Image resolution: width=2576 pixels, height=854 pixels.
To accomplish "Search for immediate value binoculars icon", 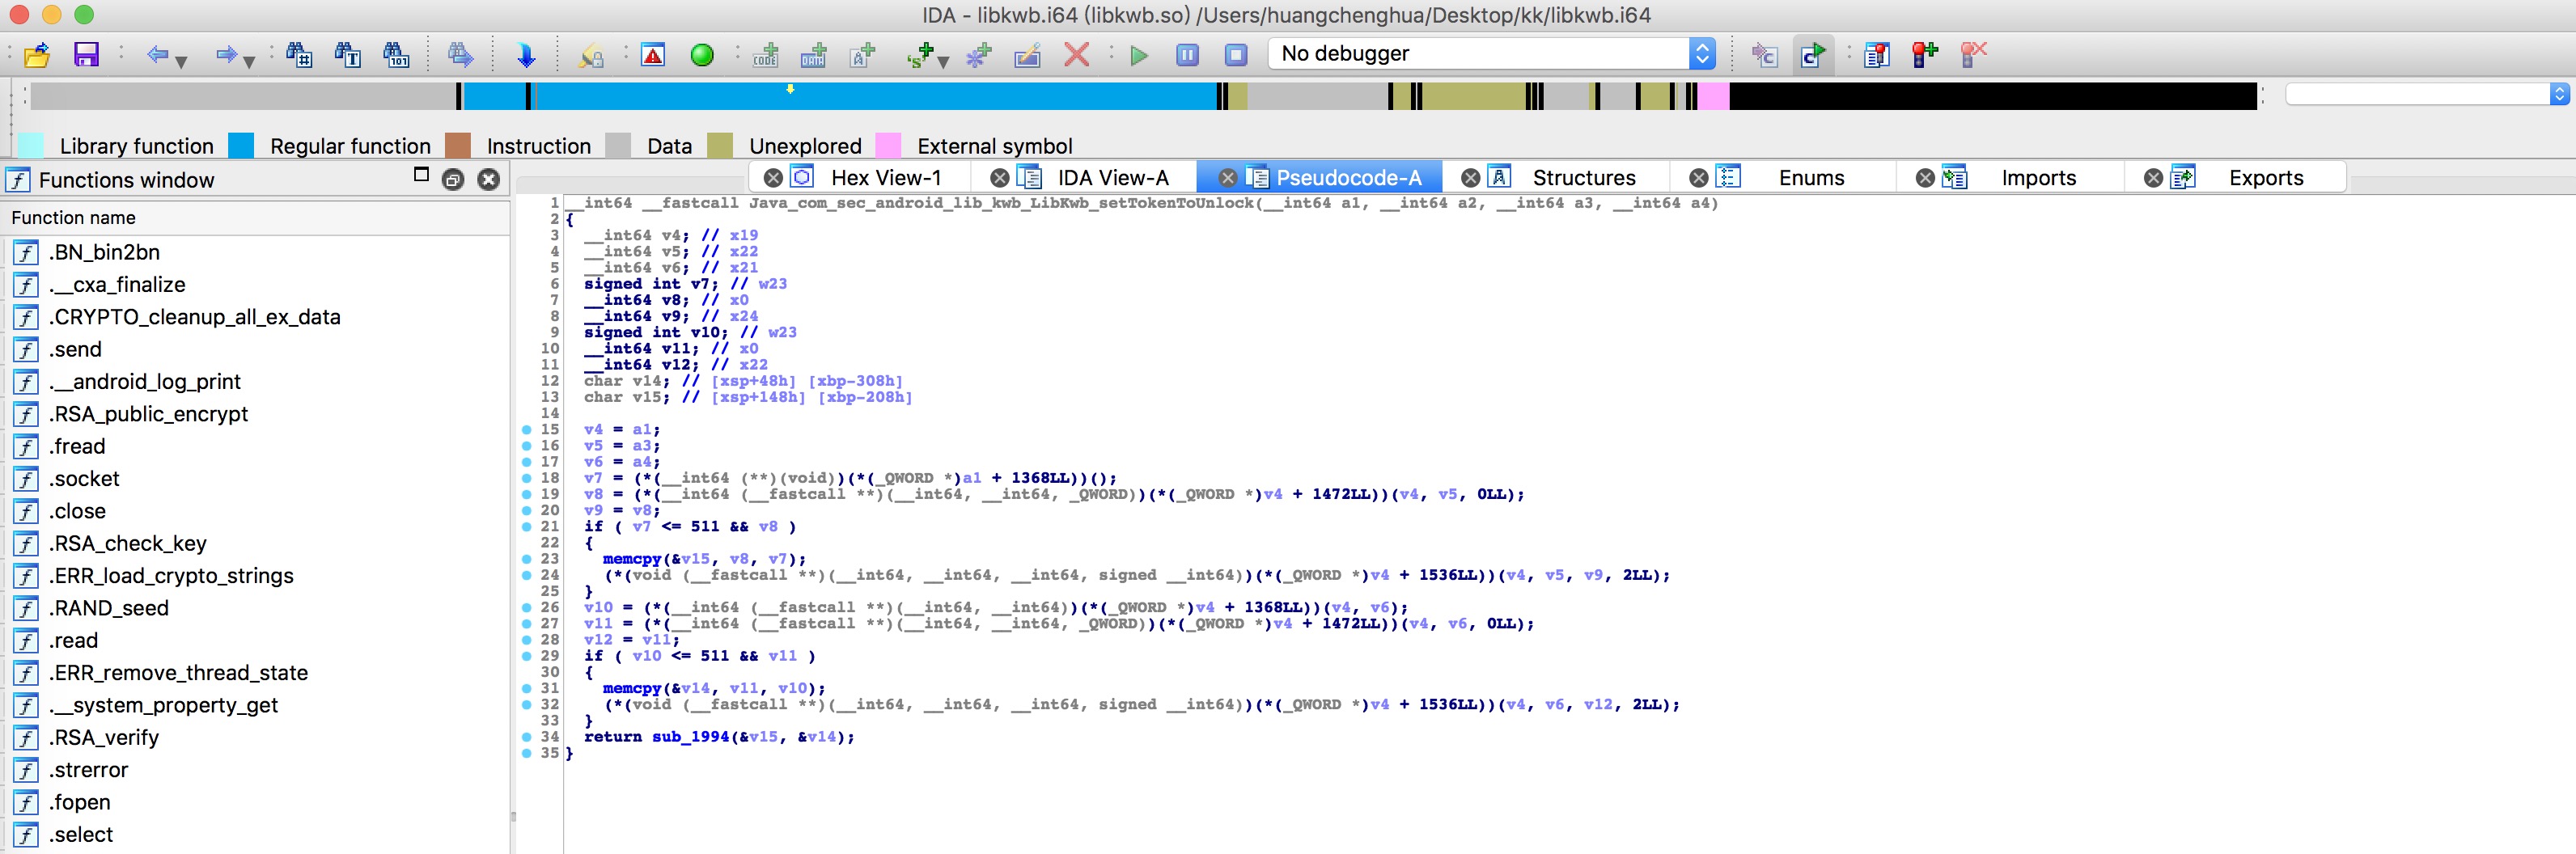I will pos(299,54).
